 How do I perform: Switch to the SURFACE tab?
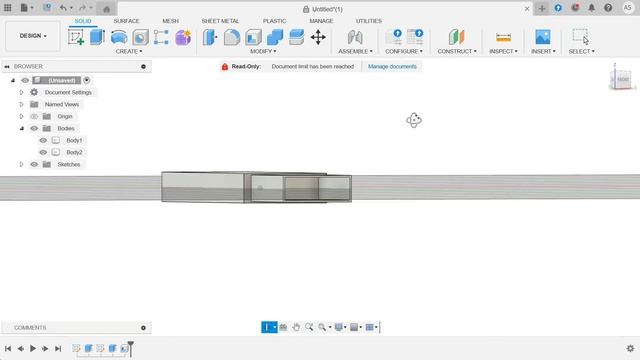click(x=127, y=21)
